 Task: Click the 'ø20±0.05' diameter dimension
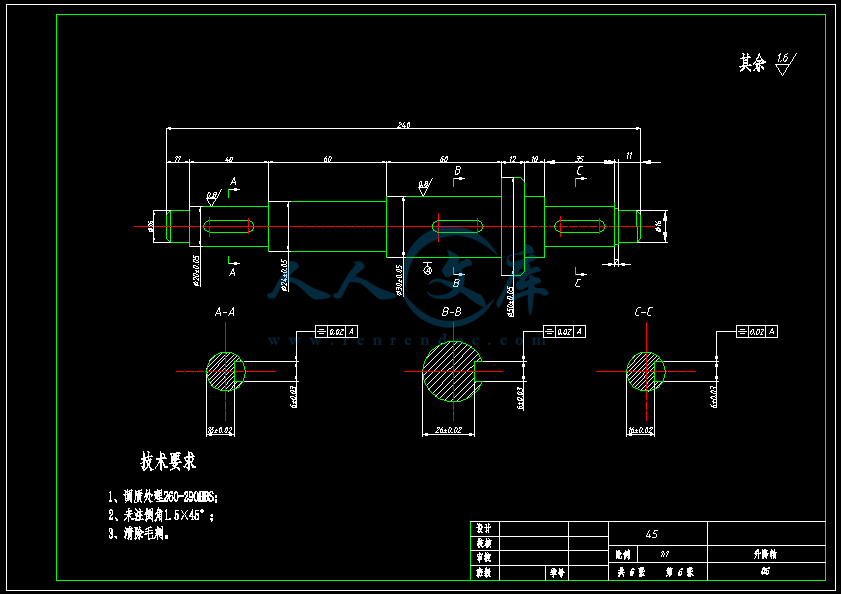coord(197,270)
